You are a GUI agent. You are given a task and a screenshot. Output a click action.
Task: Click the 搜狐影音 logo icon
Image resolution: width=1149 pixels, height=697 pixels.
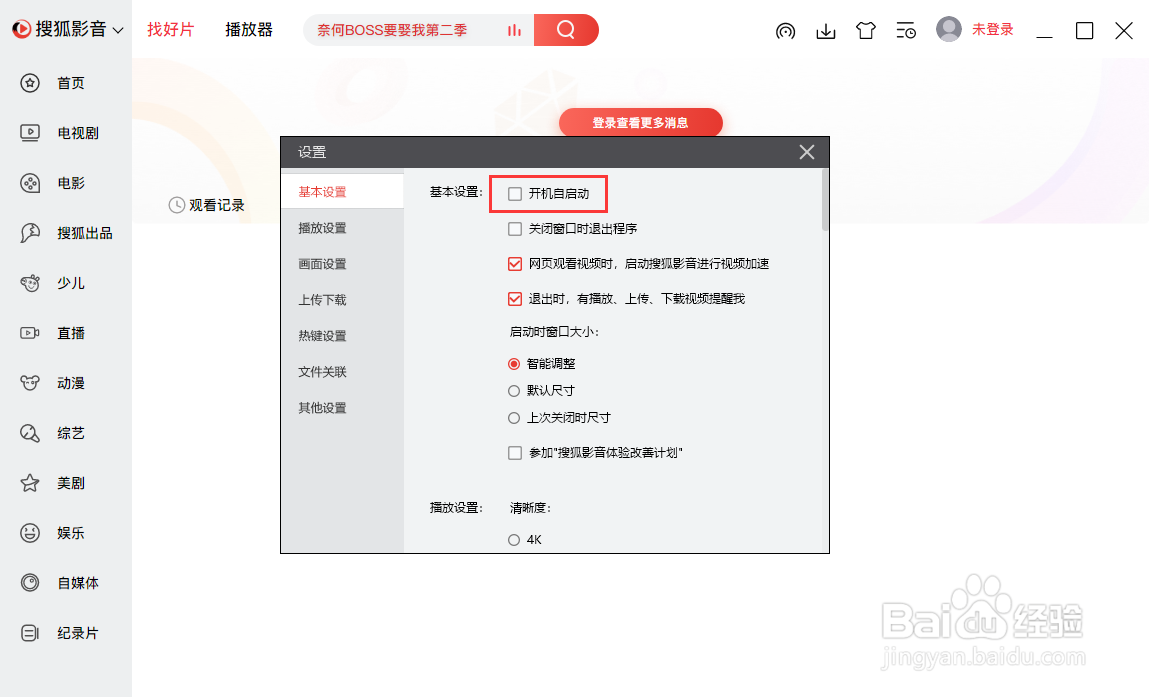[21, 29]
